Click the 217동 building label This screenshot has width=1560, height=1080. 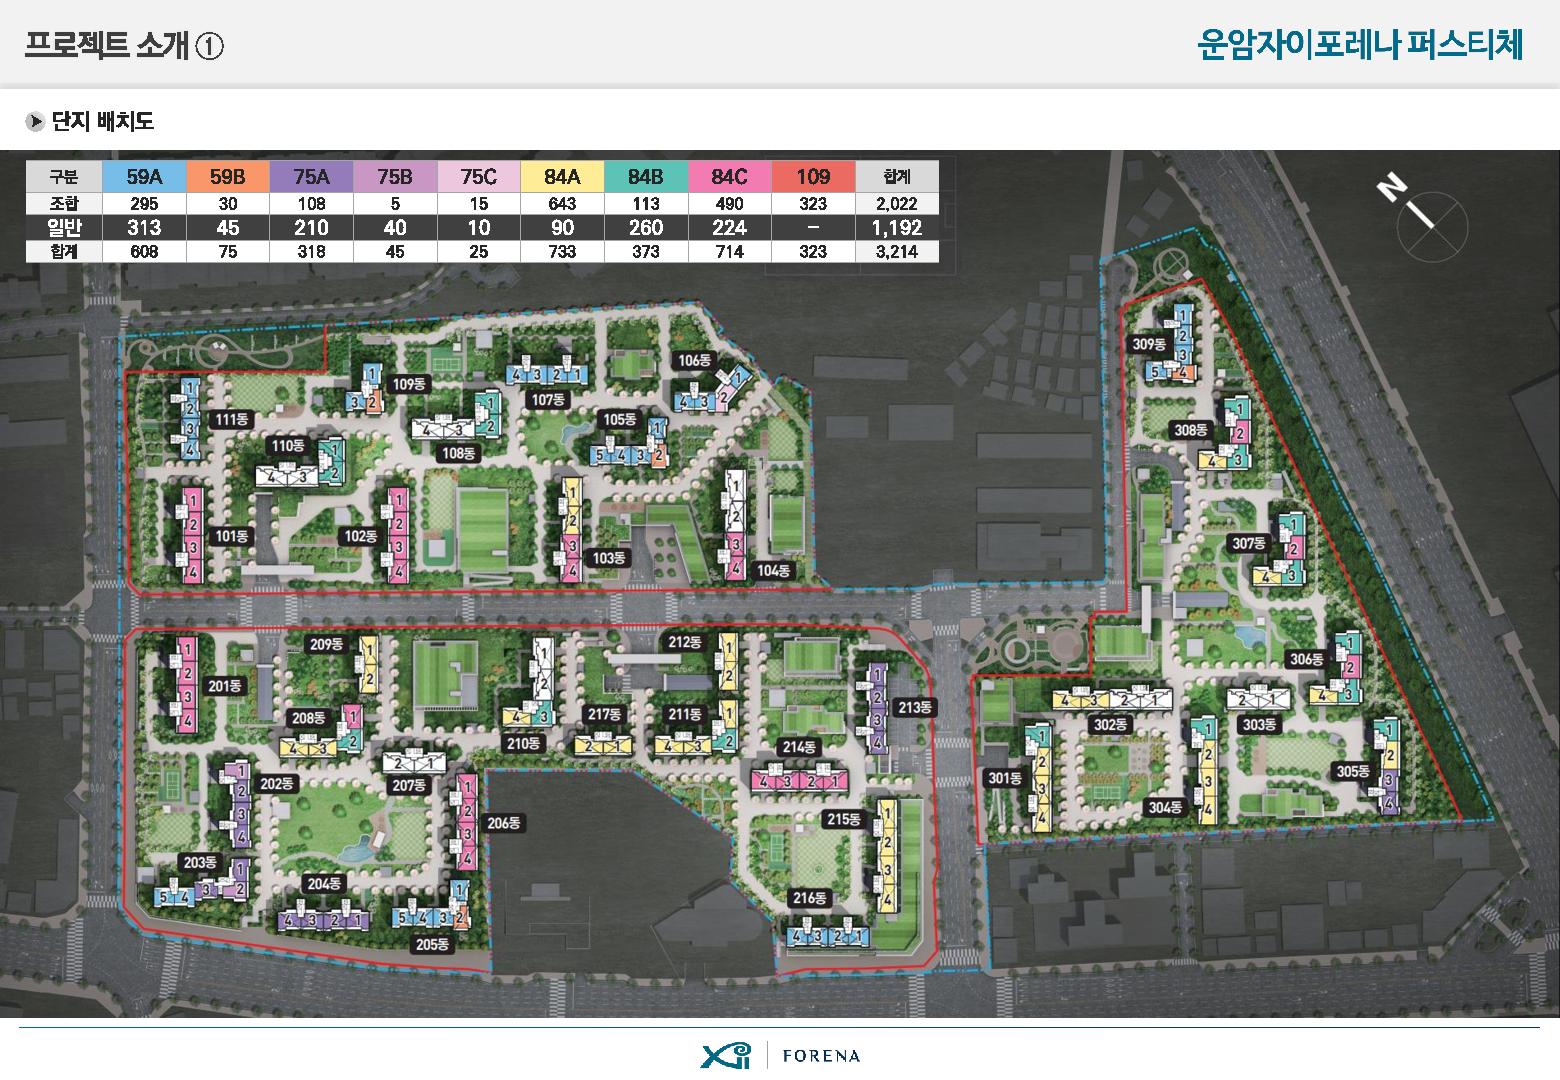pyautogui.click(x=604, y=714)
